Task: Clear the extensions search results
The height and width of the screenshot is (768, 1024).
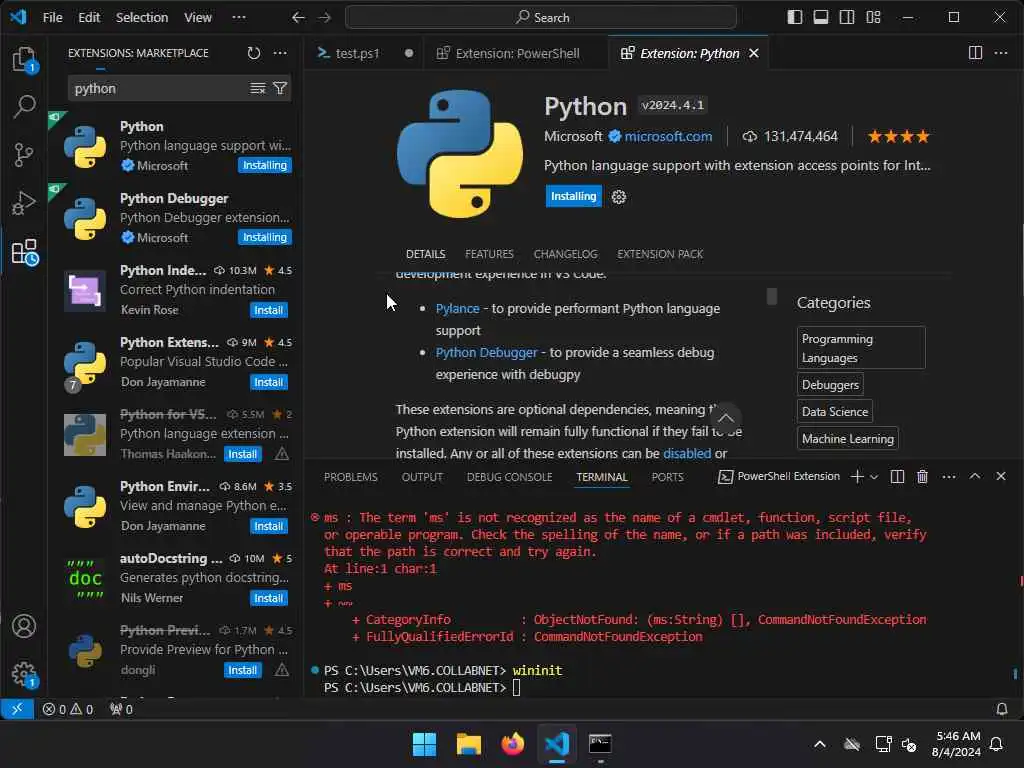Action: point(258,88)
